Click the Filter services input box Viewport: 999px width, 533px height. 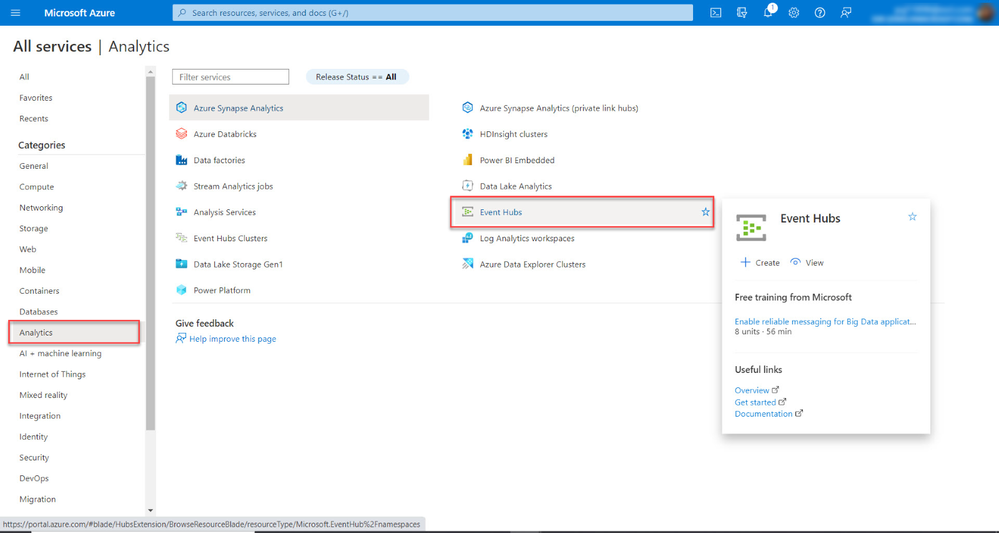[x=231, y=77]
